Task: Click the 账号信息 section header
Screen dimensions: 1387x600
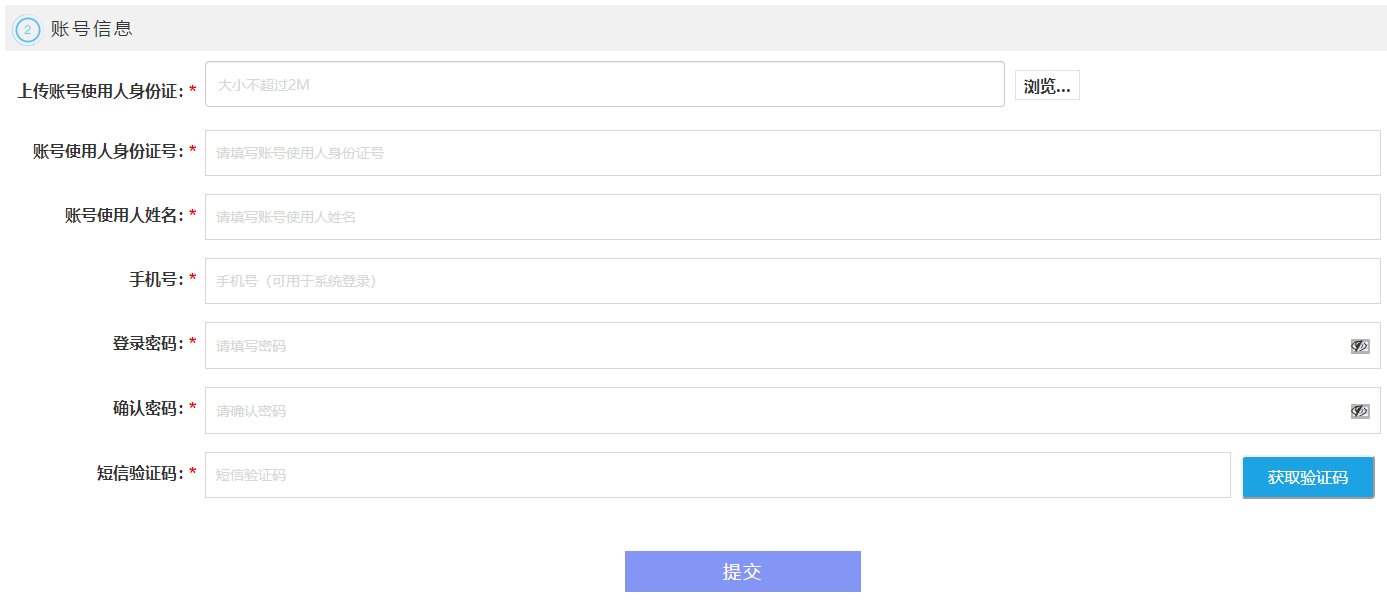Action: click(x=92, y=29)
